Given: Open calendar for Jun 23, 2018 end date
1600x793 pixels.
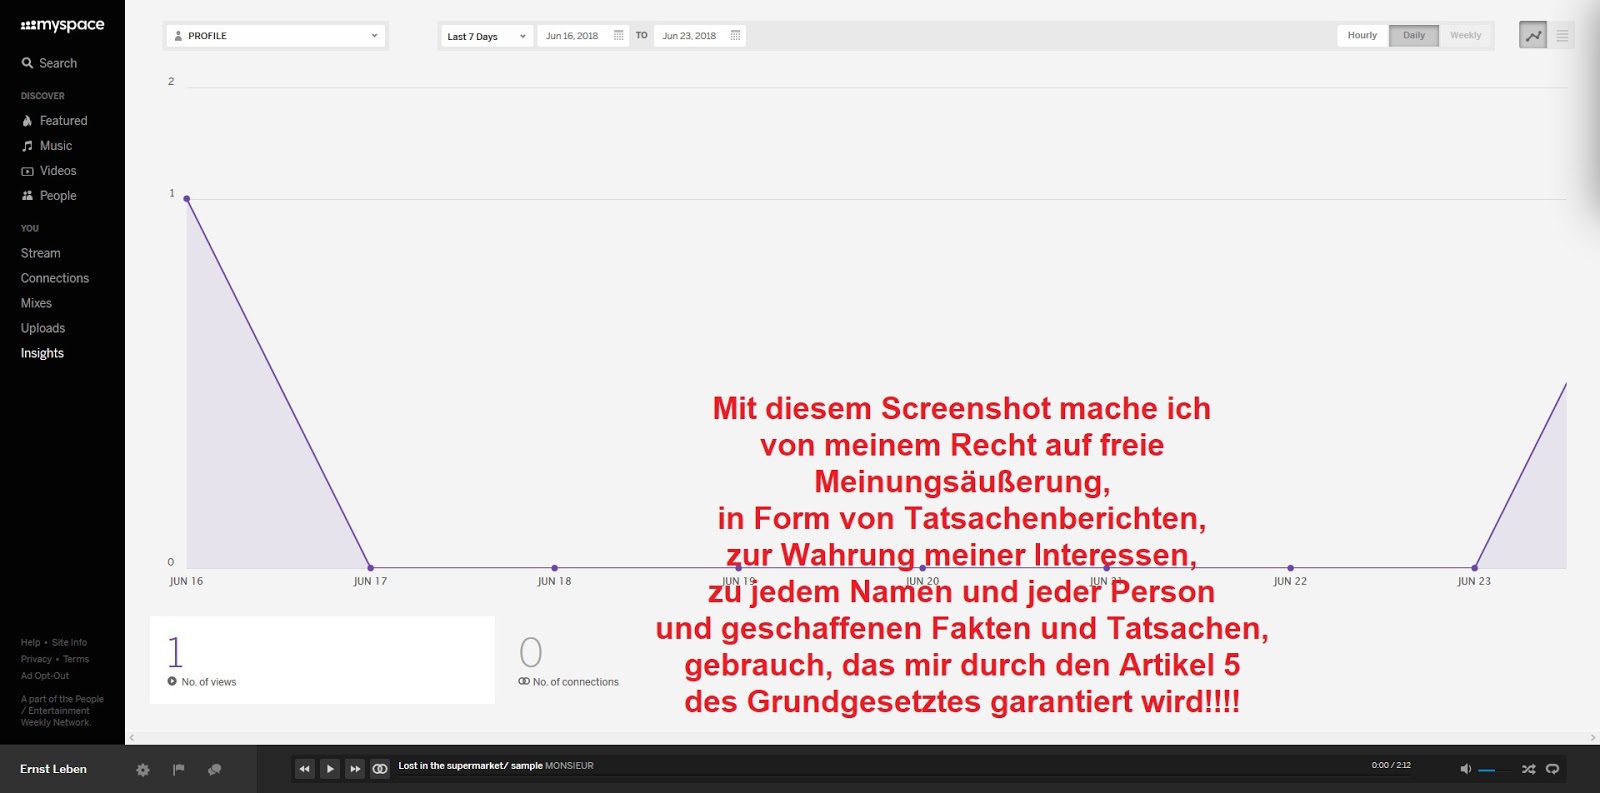Looking at the screenshot, I should click(x=735, y=35).
